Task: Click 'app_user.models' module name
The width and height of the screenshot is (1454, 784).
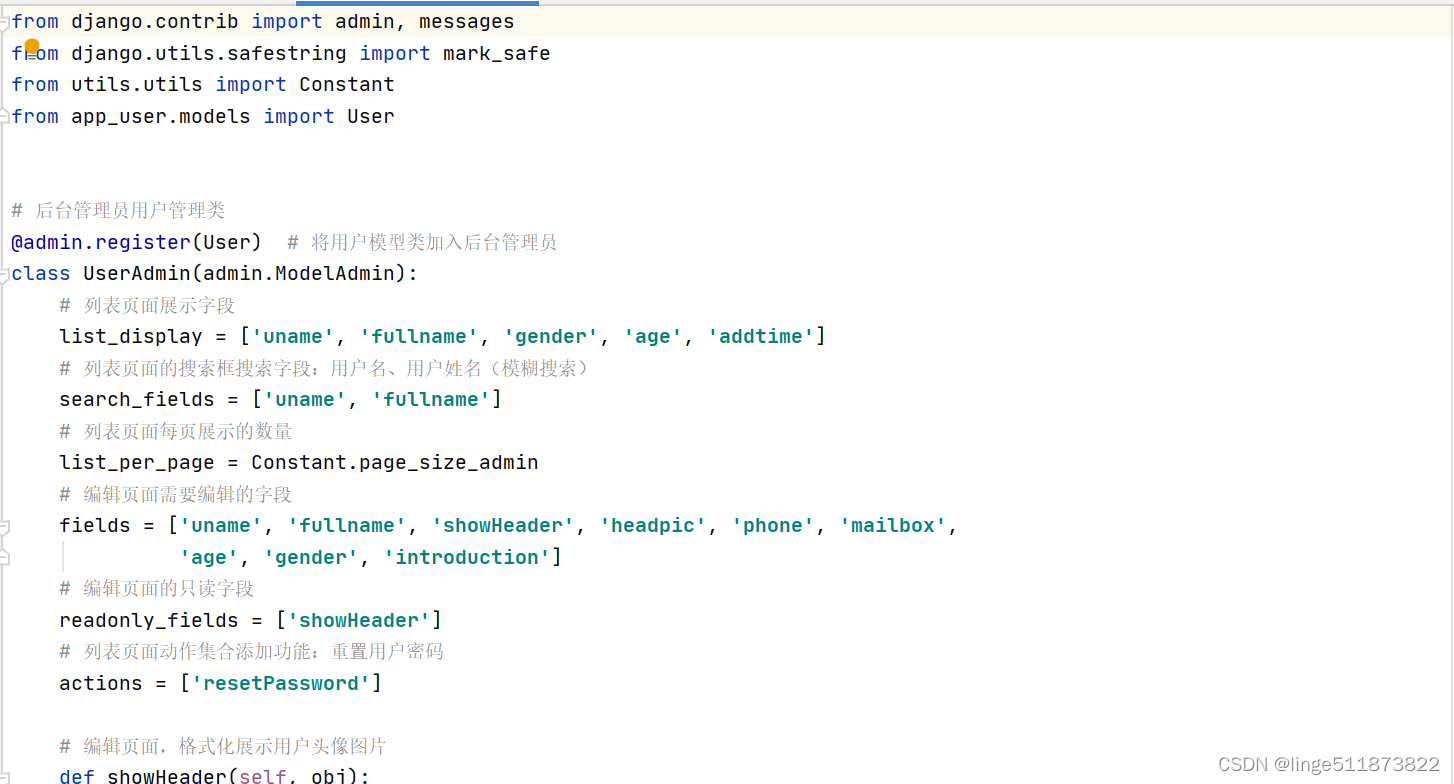Action: [161, 116]
